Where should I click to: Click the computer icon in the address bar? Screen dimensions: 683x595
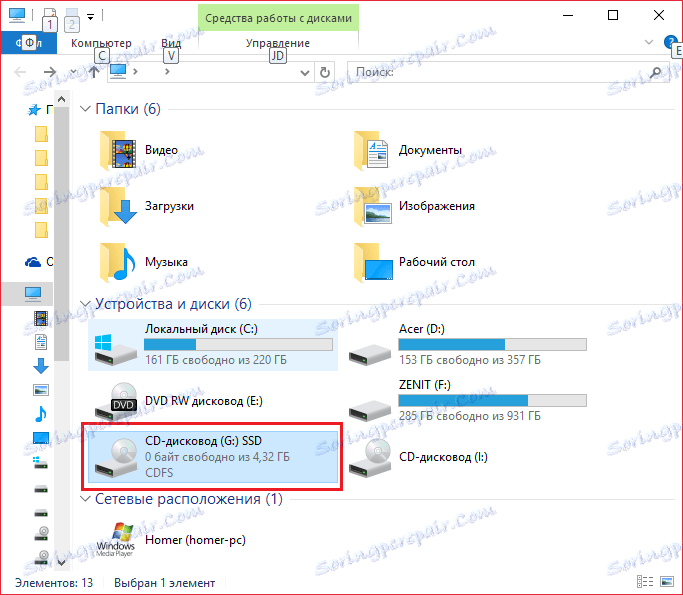118,71
